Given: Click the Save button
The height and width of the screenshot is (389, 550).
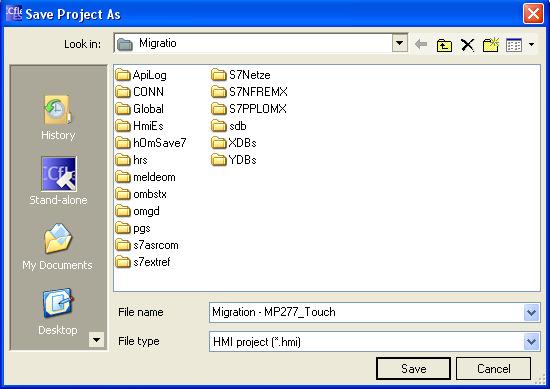Looking at the screenshot, I should [413, 369].
